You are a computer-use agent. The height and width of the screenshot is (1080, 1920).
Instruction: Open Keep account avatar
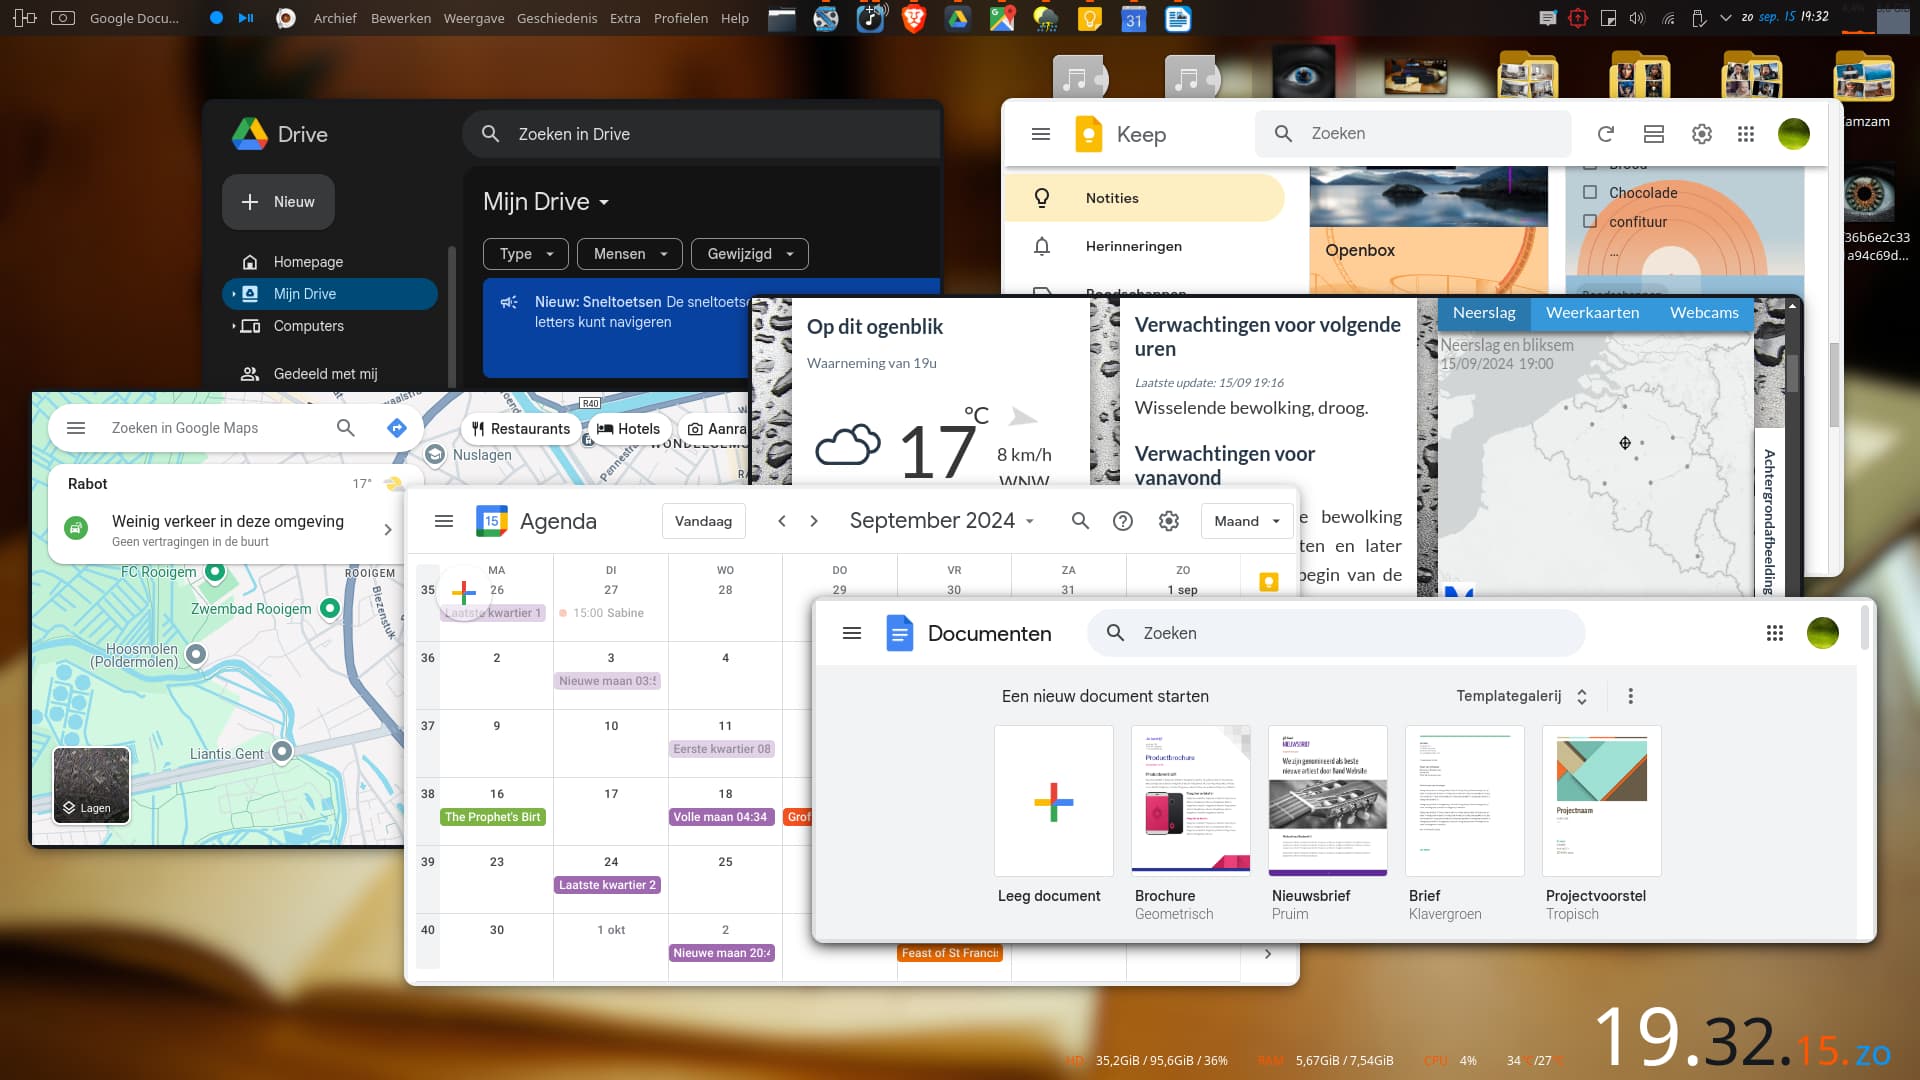[x=1794, y=134]
